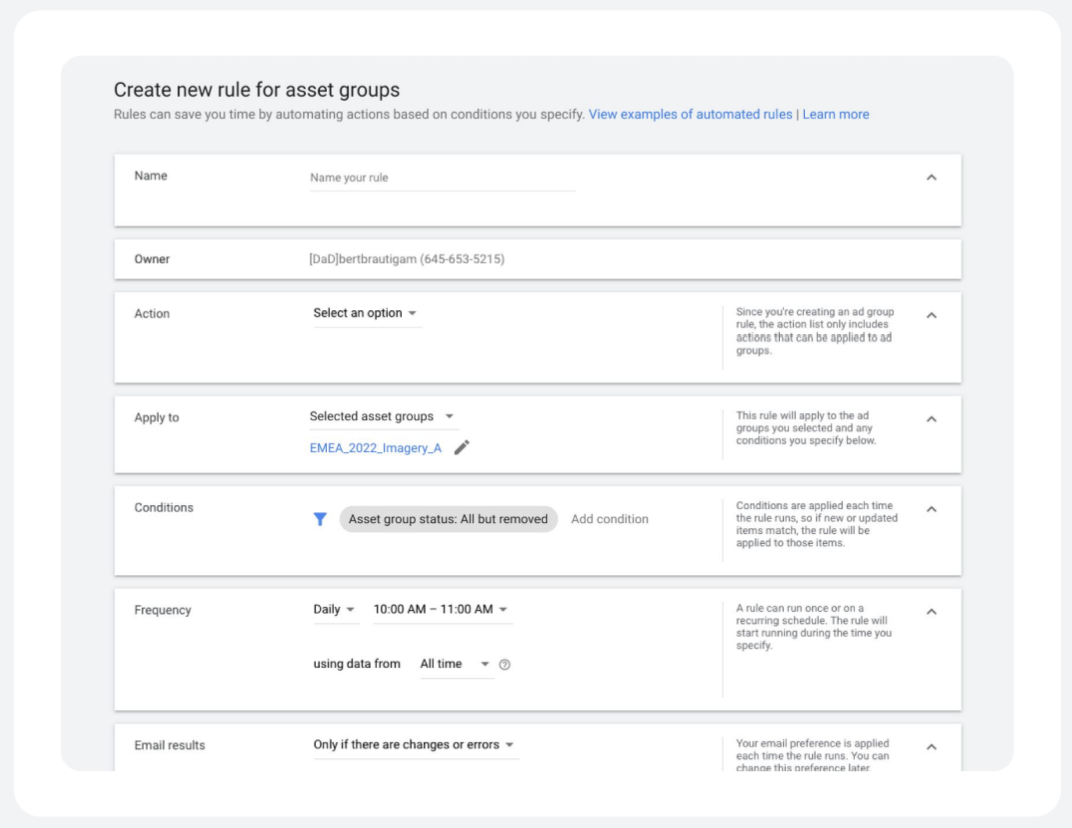Click the pencil edit icon beside EMEA_2022_Imagery_A
Image resolution: width=1072 pixels, height=828 pixels.
coord(461,448)
